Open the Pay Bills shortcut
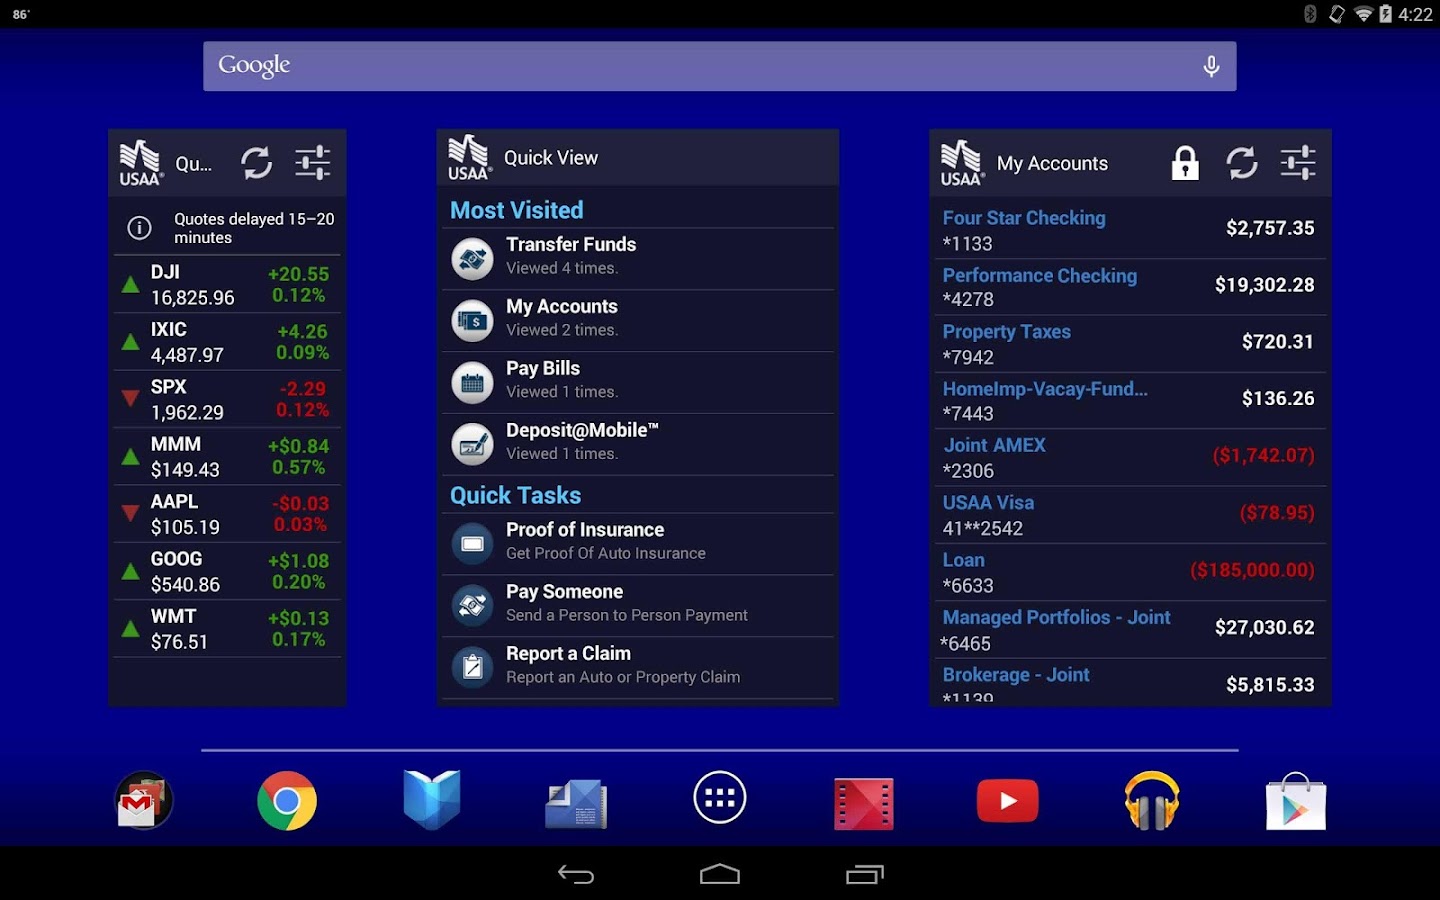 click(x=638, y=382)
